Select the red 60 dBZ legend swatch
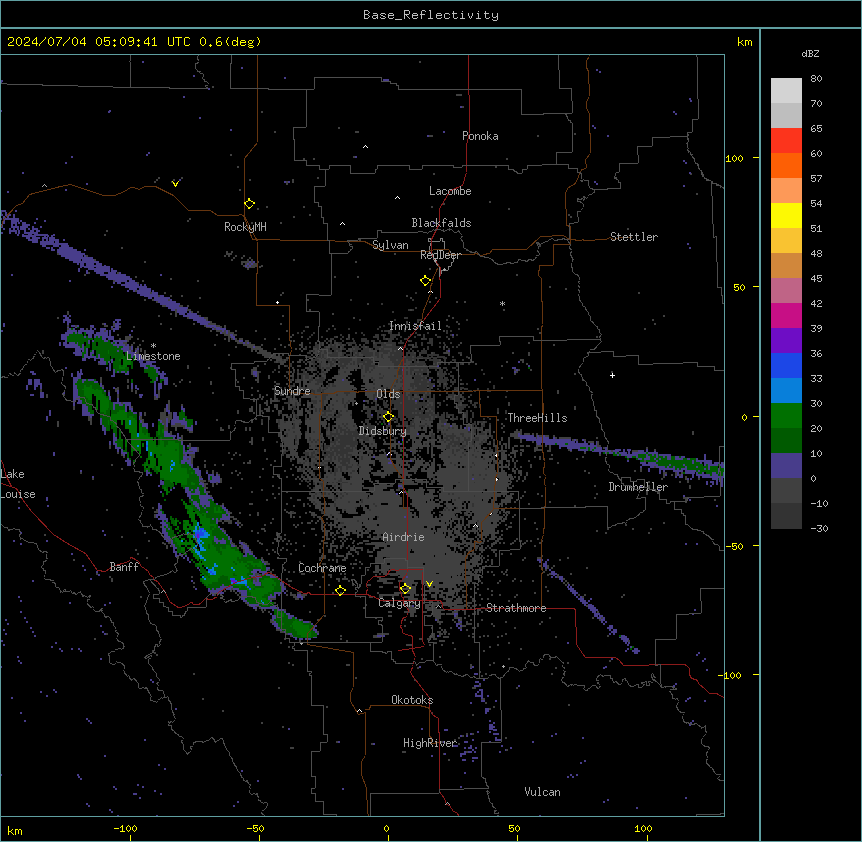Screen dimensions: 862x842 coord(786,141)
